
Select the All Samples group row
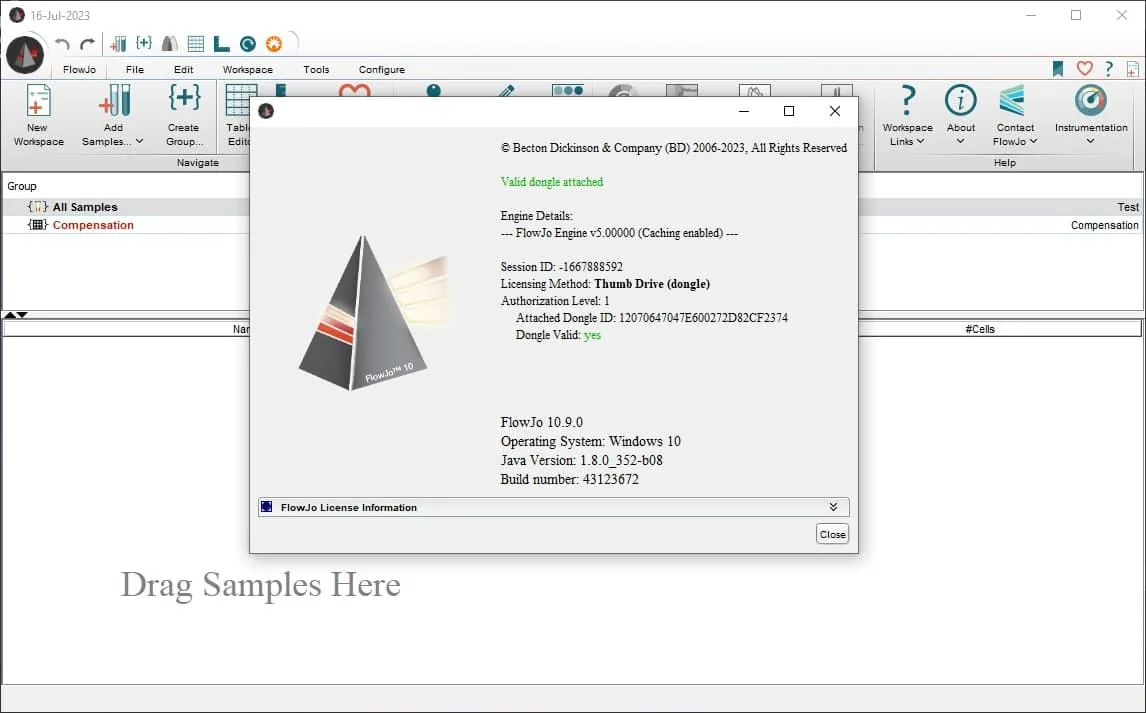click(126, 207)
